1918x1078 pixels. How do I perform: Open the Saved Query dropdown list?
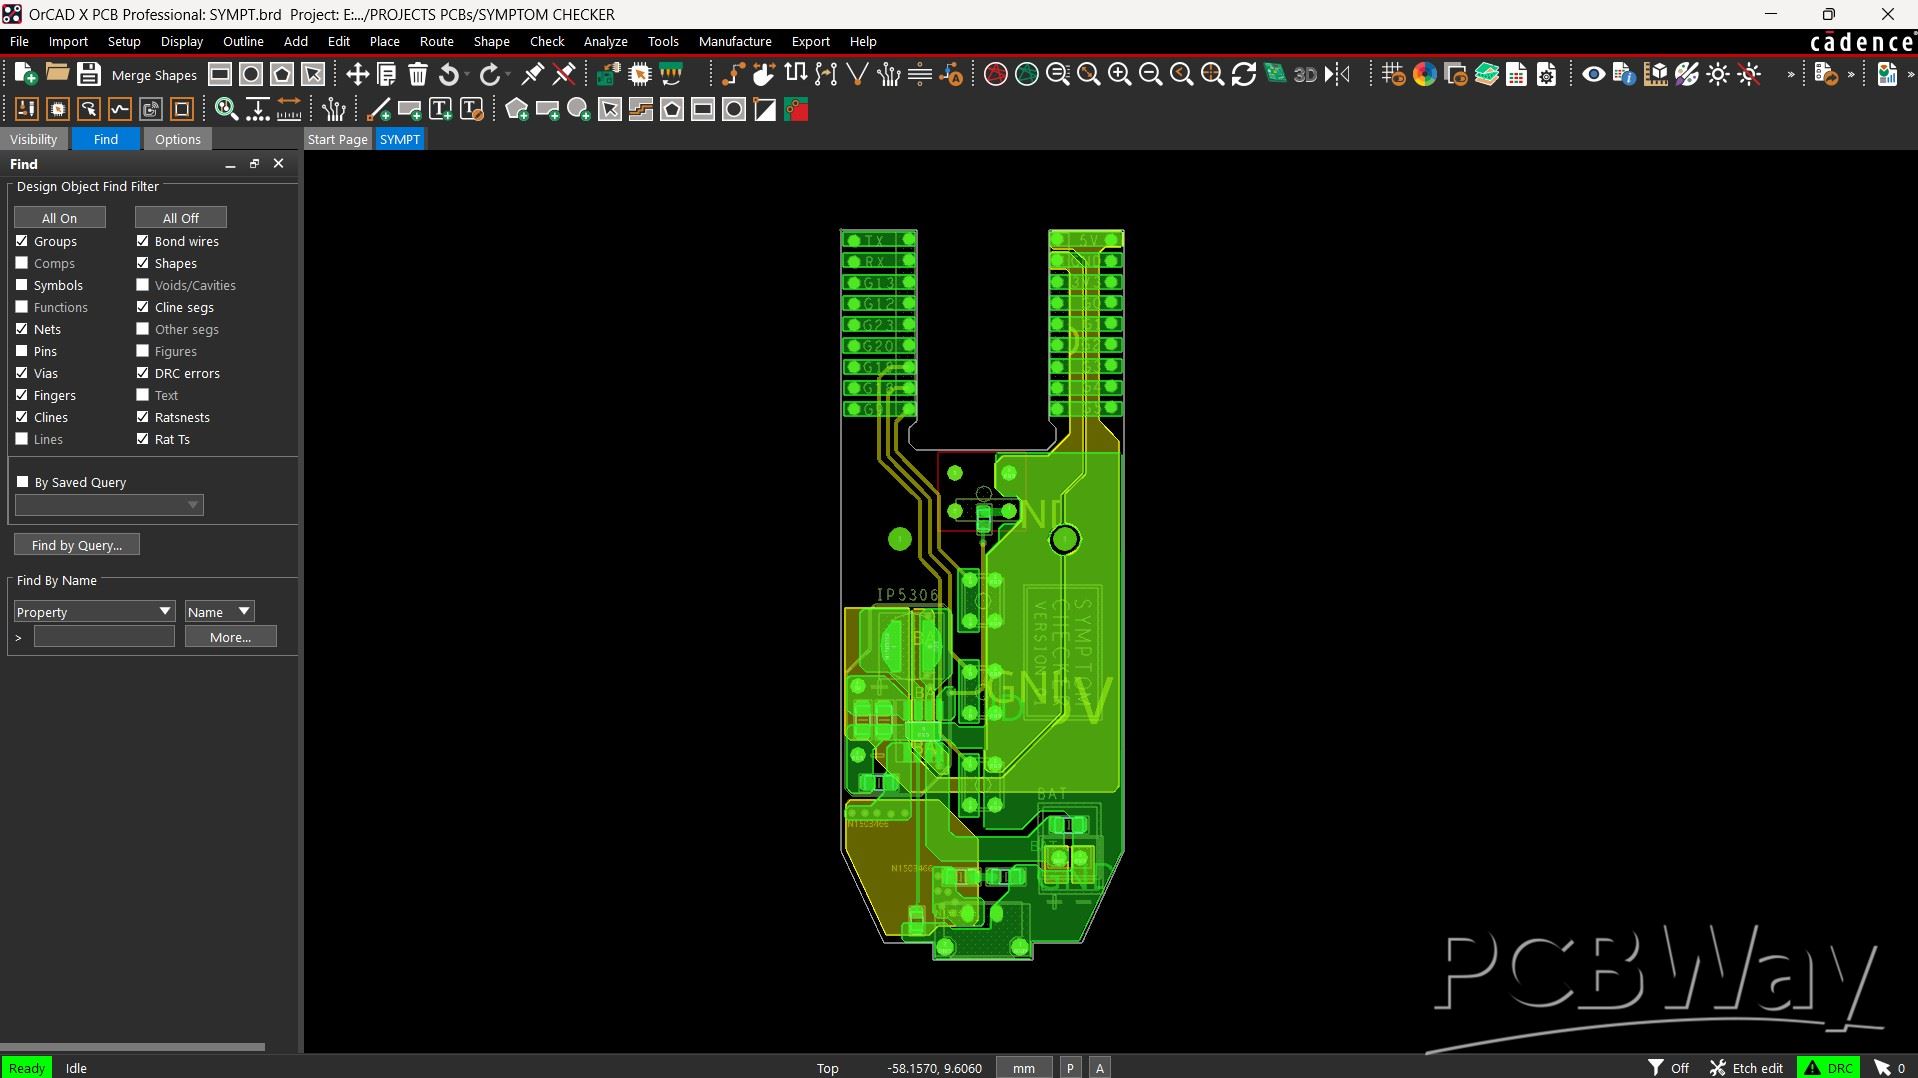pos(109,505)
